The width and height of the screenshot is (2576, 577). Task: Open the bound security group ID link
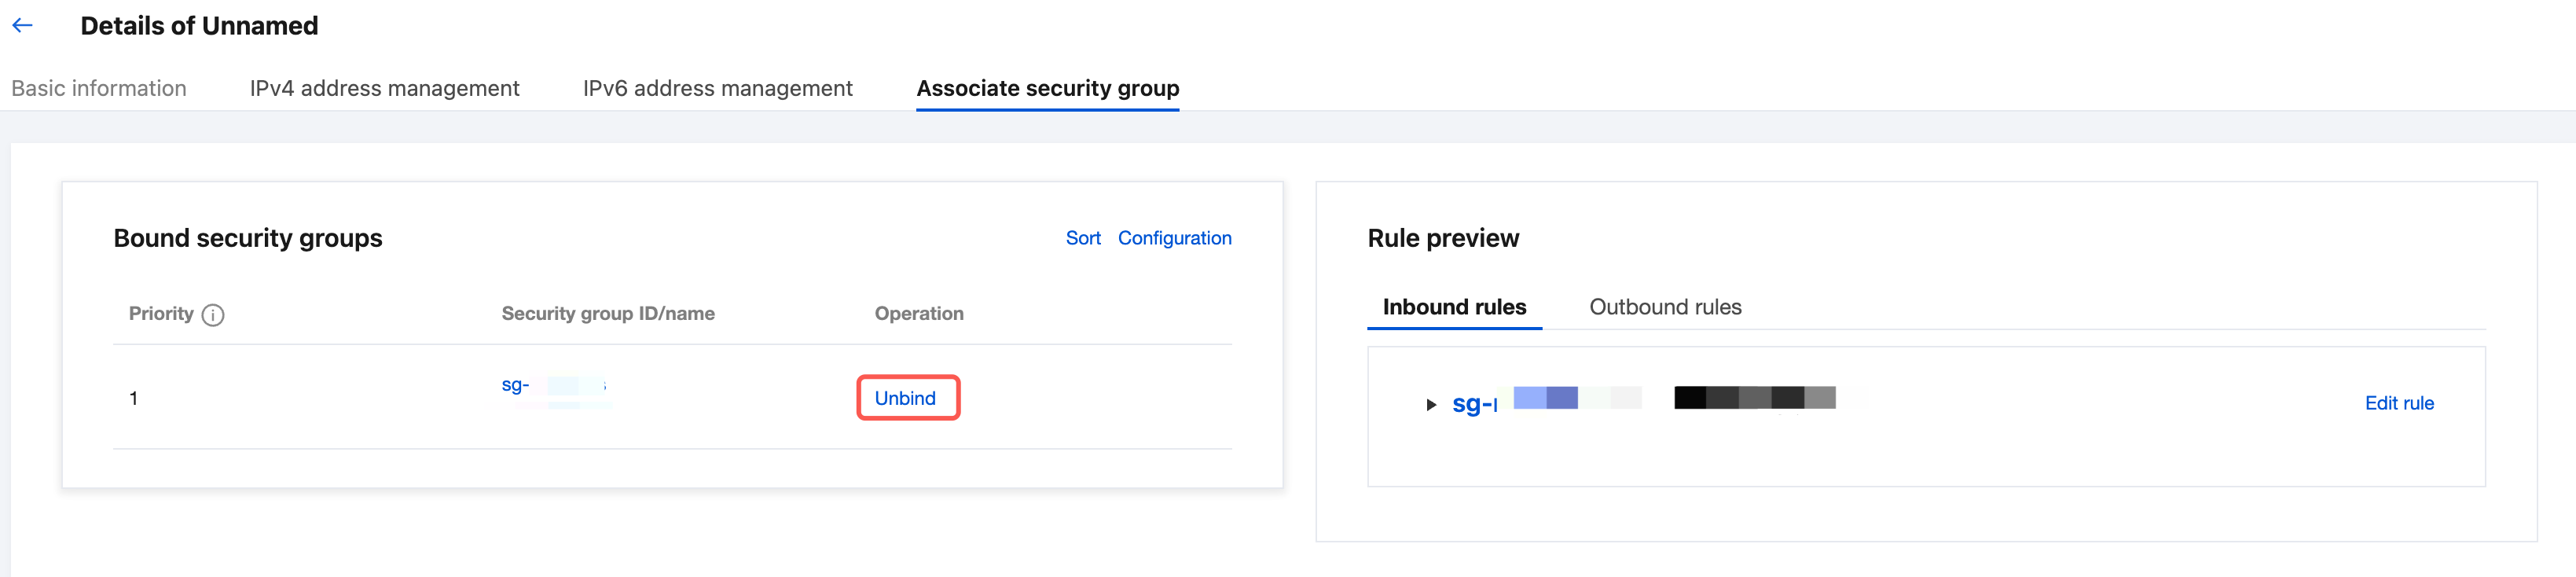(x=516, y=385)
